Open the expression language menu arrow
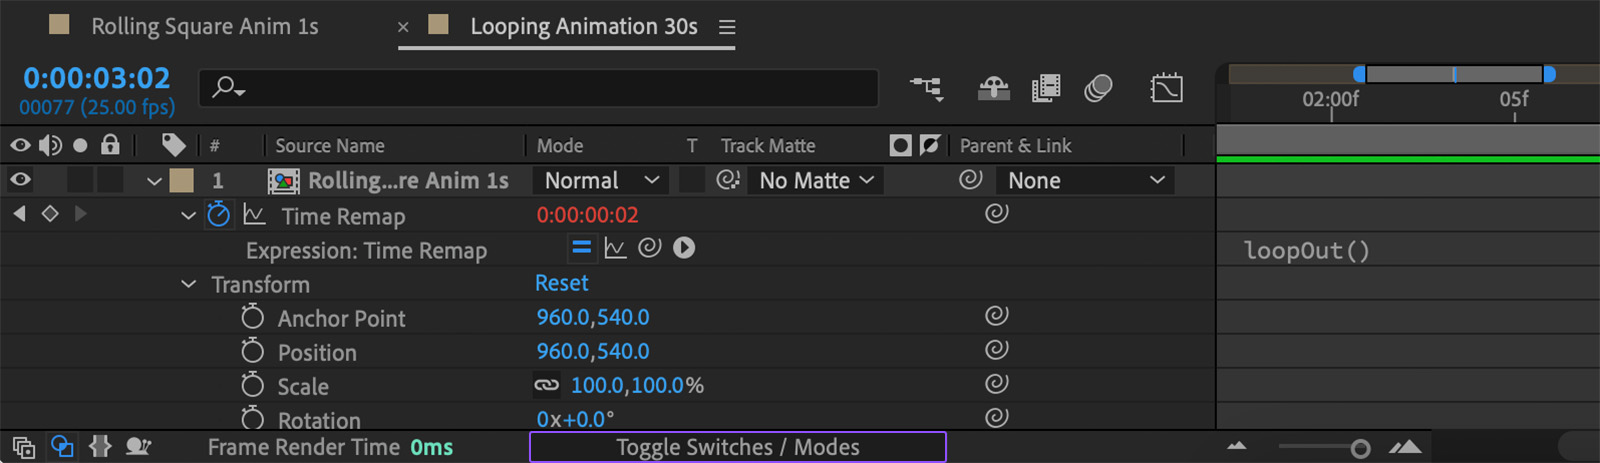Screen dimensions: 1600x463 tap(684, 247)
